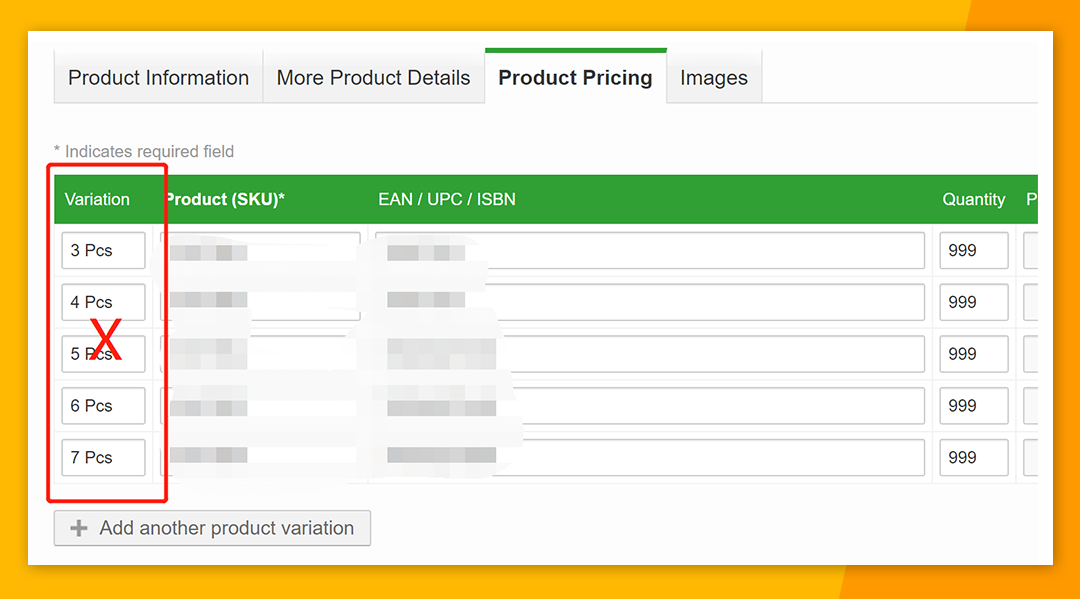The image size is (1080, 599).
Task: Click the plus icon to add variation
Action: point(79,529)
